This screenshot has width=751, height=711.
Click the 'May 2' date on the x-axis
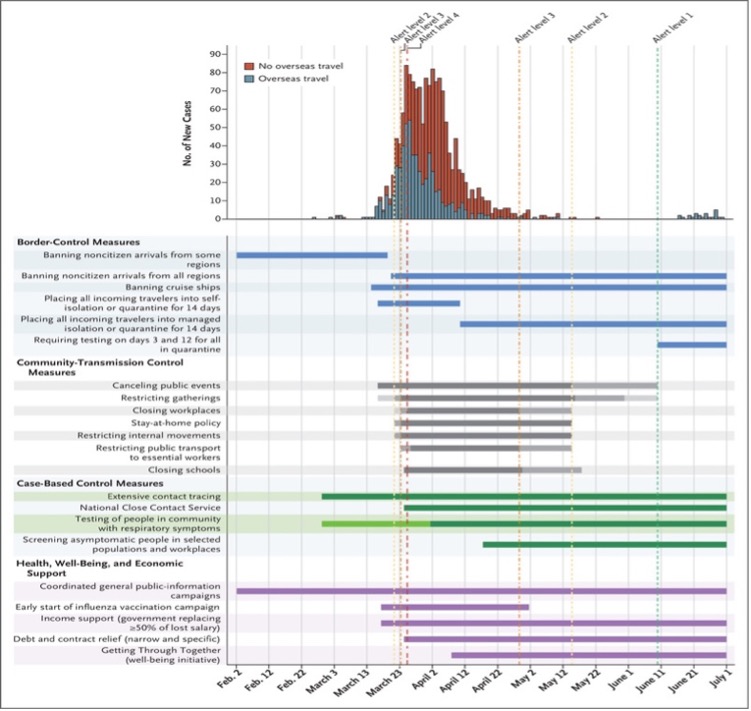click(x=524, y=679)
